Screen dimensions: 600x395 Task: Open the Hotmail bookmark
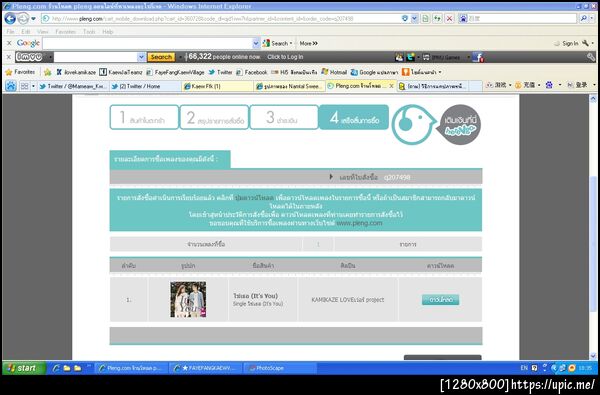click(334, 72)
